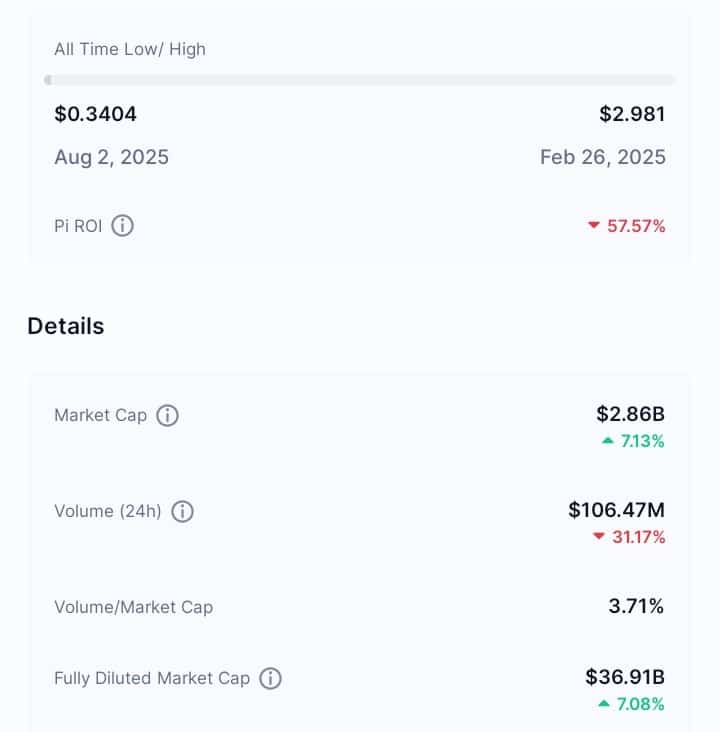
Task: Select the $36.91B fully diluted value
Action: click(625, 677)
